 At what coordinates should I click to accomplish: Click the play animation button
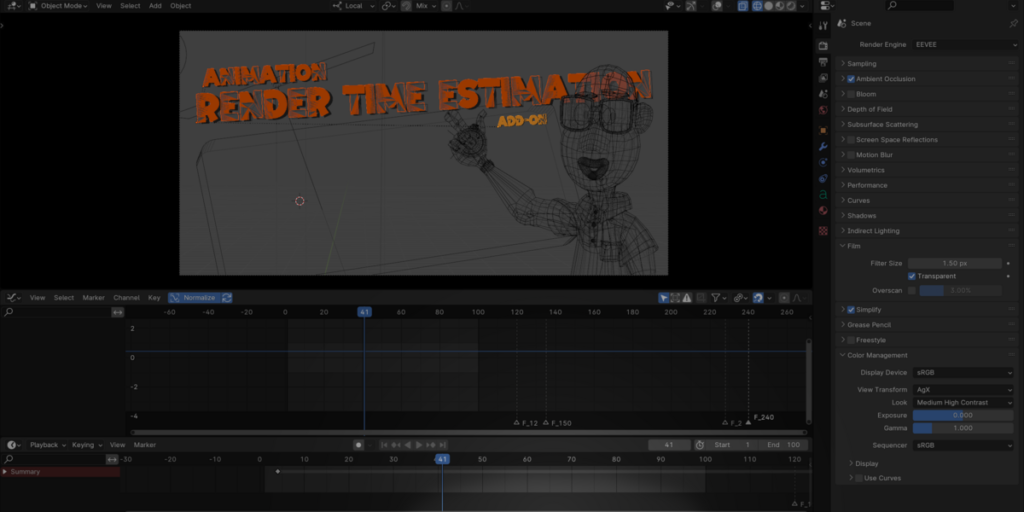pos(419,445)
